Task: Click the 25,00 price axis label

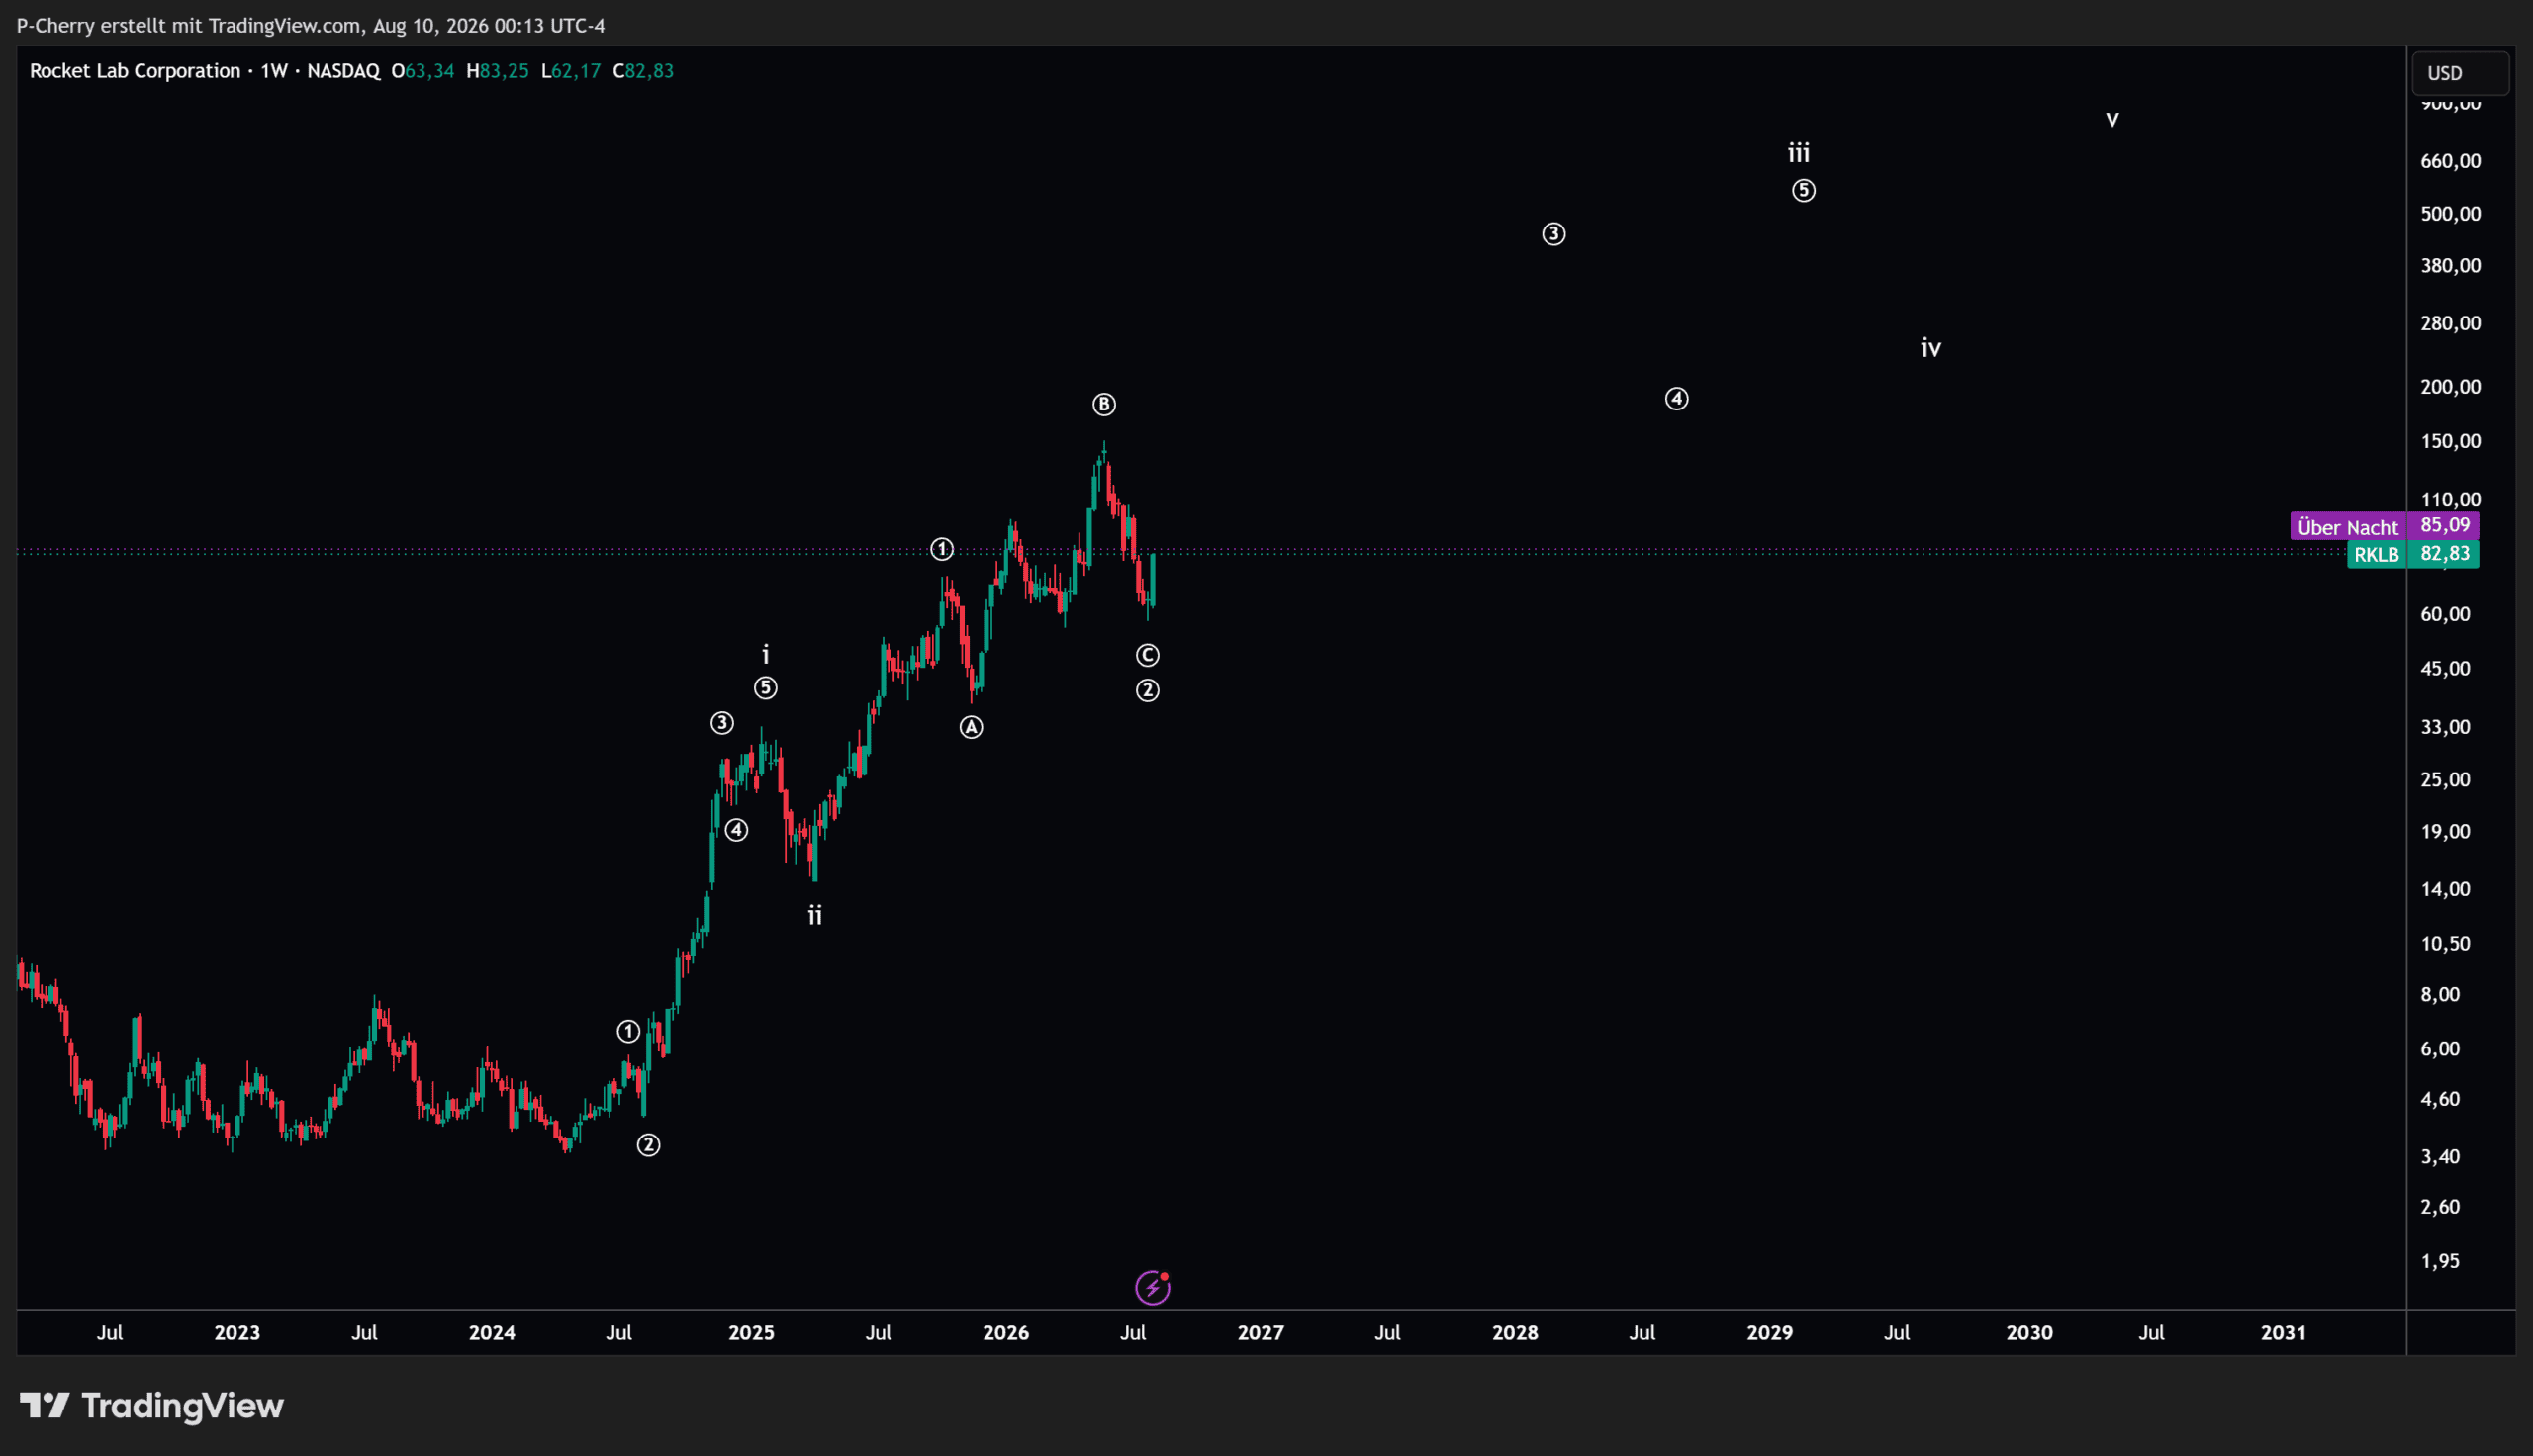Action: pyautogui.click(x=2445, y=779)
